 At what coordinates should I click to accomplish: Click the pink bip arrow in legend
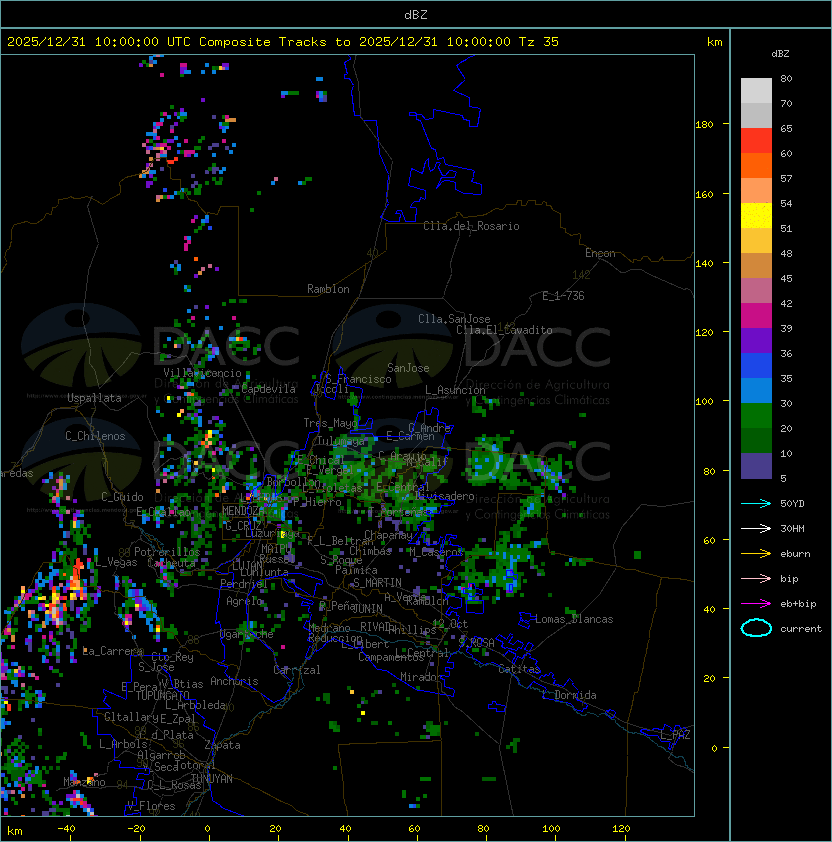click(x=756, y=579)
